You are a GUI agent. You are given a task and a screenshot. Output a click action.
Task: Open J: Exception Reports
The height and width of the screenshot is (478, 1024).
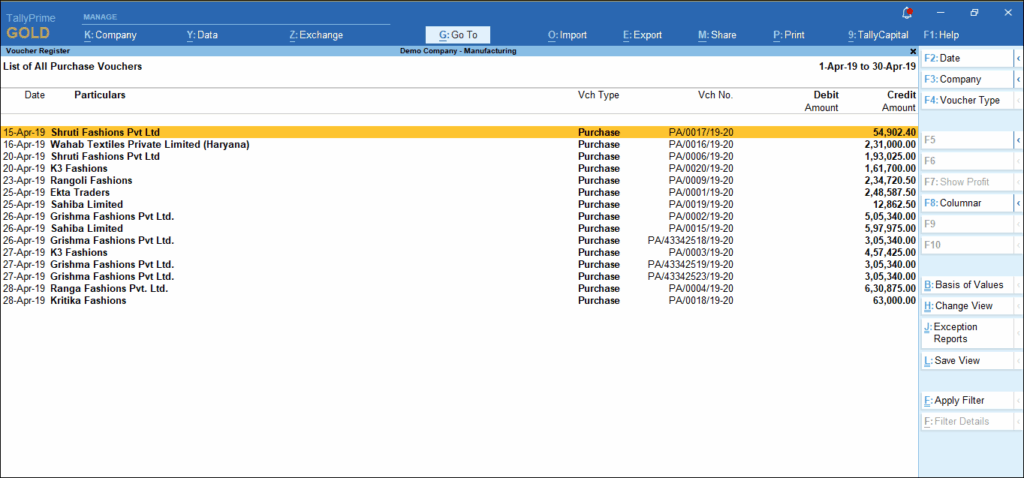pyautogui.click(x=968, y=333)
